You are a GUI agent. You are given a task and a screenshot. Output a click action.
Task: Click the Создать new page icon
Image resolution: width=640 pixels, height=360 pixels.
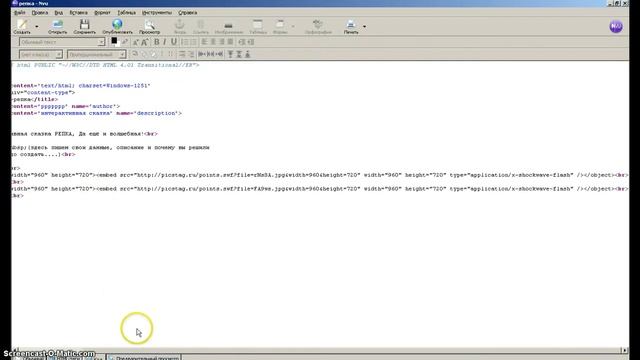click(22, 27)
